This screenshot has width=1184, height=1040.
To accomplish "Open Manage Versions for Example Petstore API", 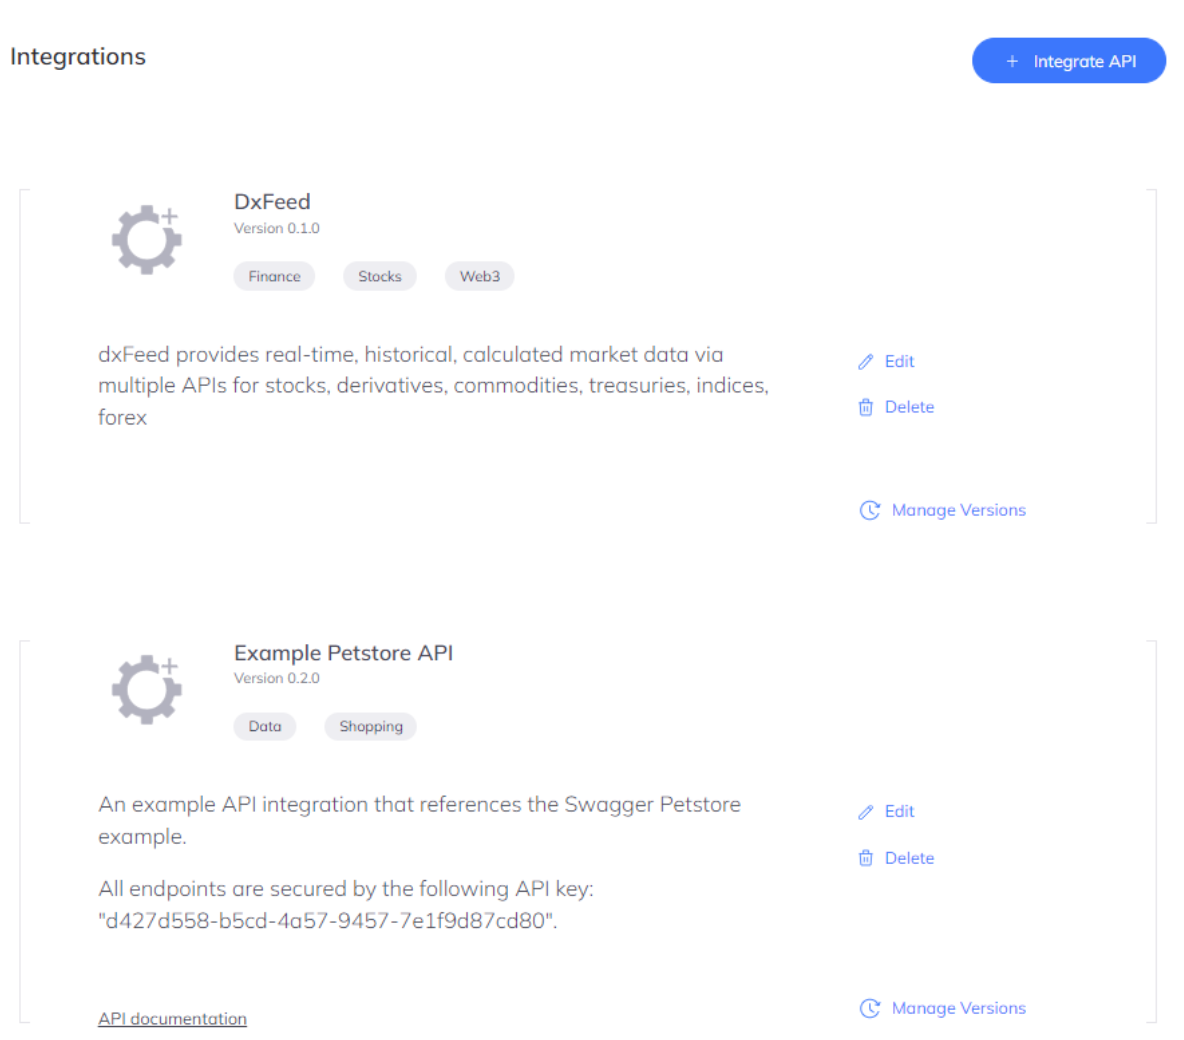I will pos(958,1008).
